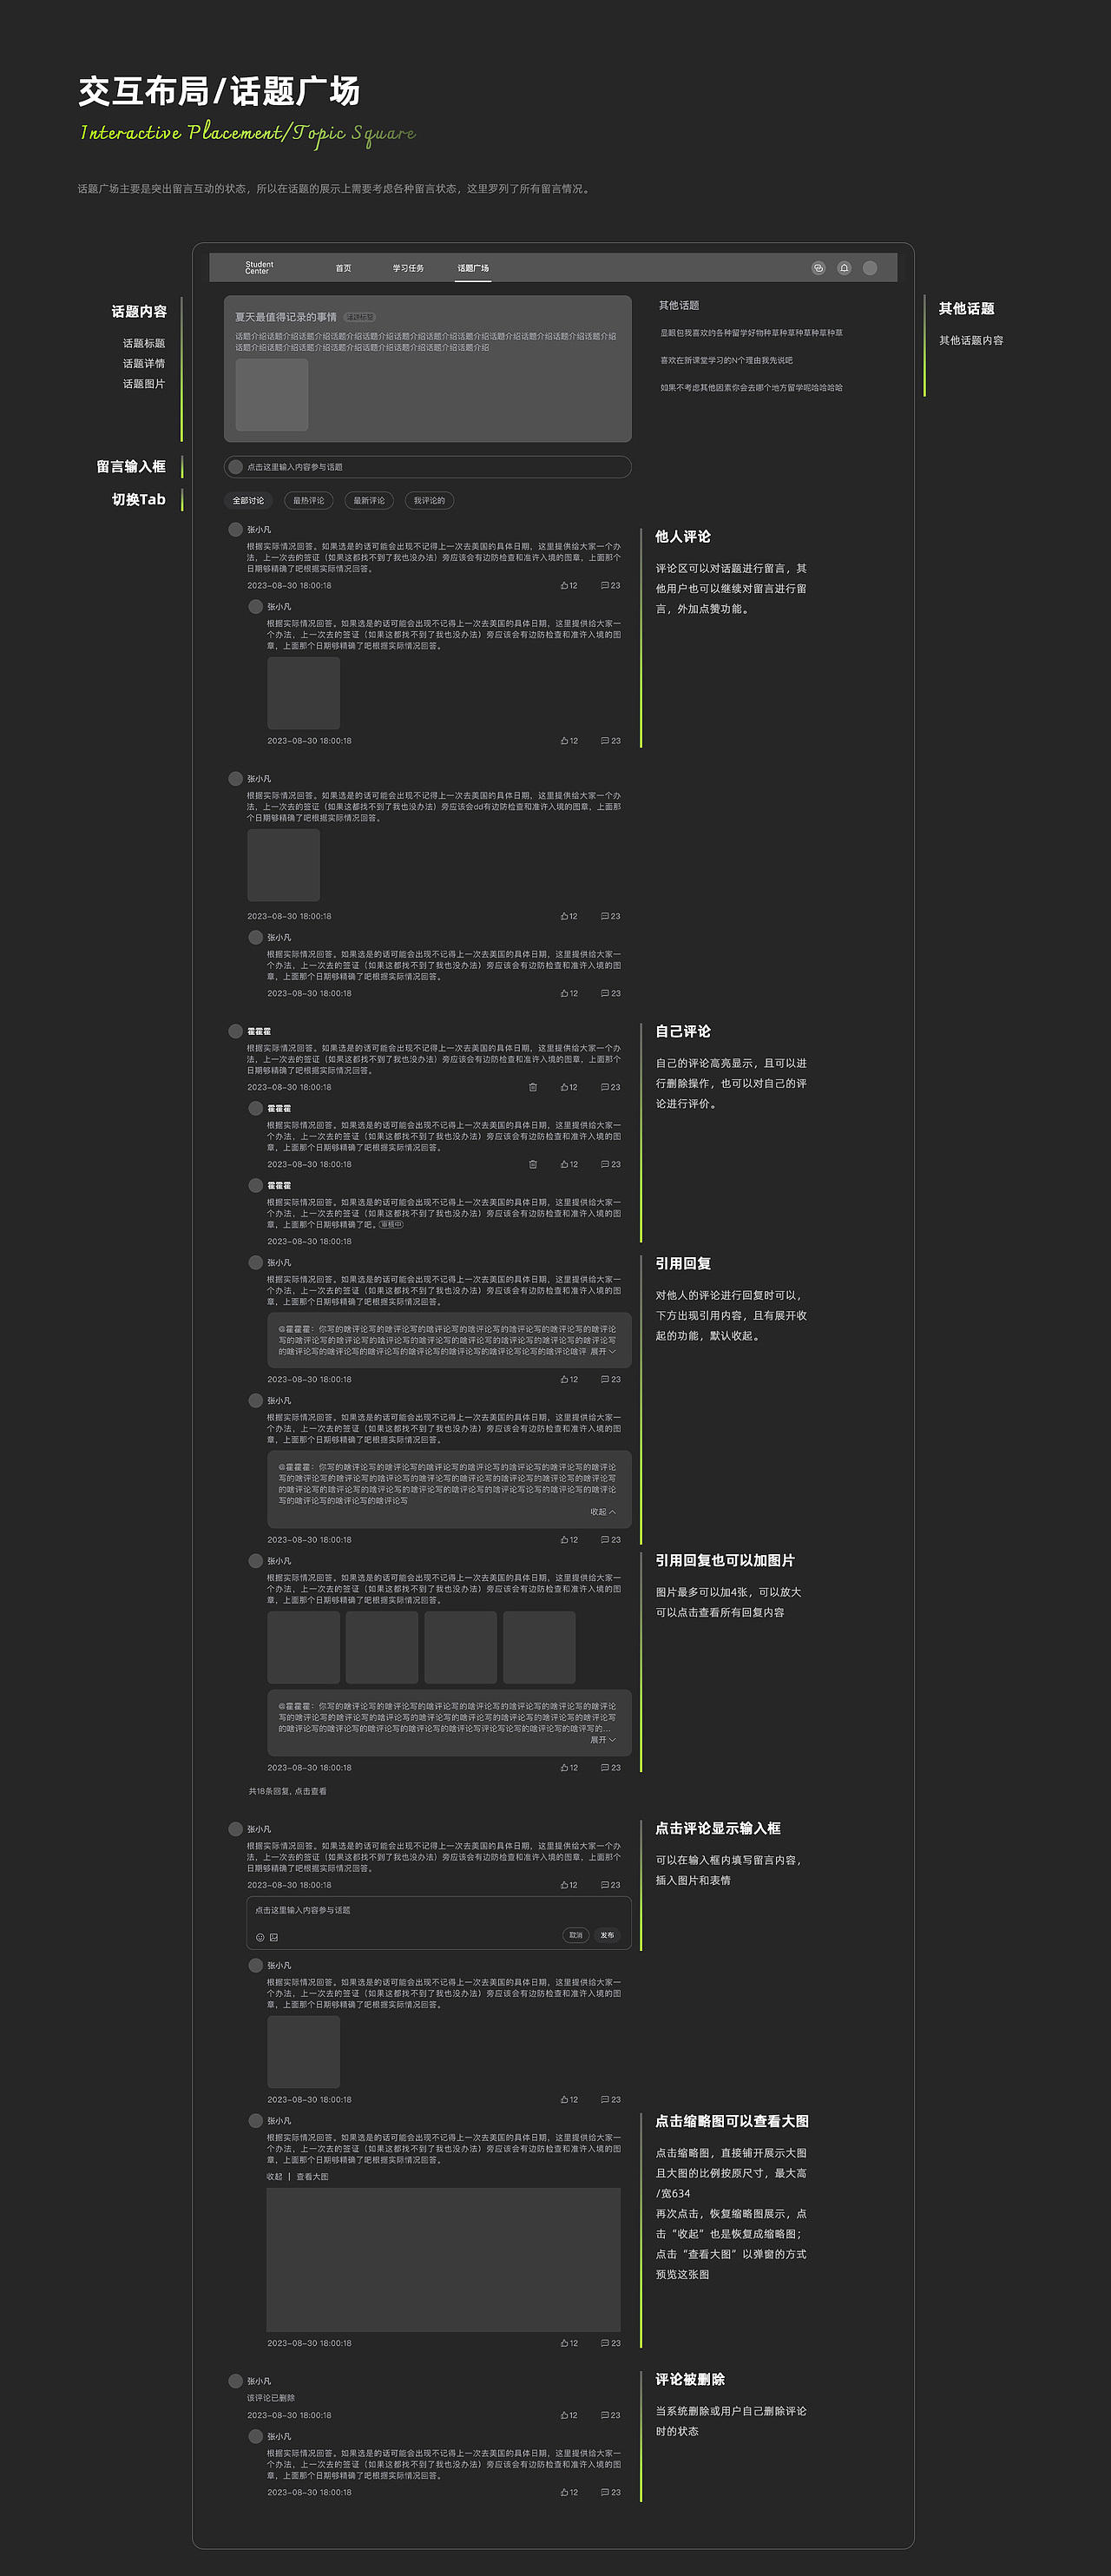Image resolution: width=1111 pixels, height=2576 pixels.
Task: Select the 话题广场 tab
Action: (473, 268)
